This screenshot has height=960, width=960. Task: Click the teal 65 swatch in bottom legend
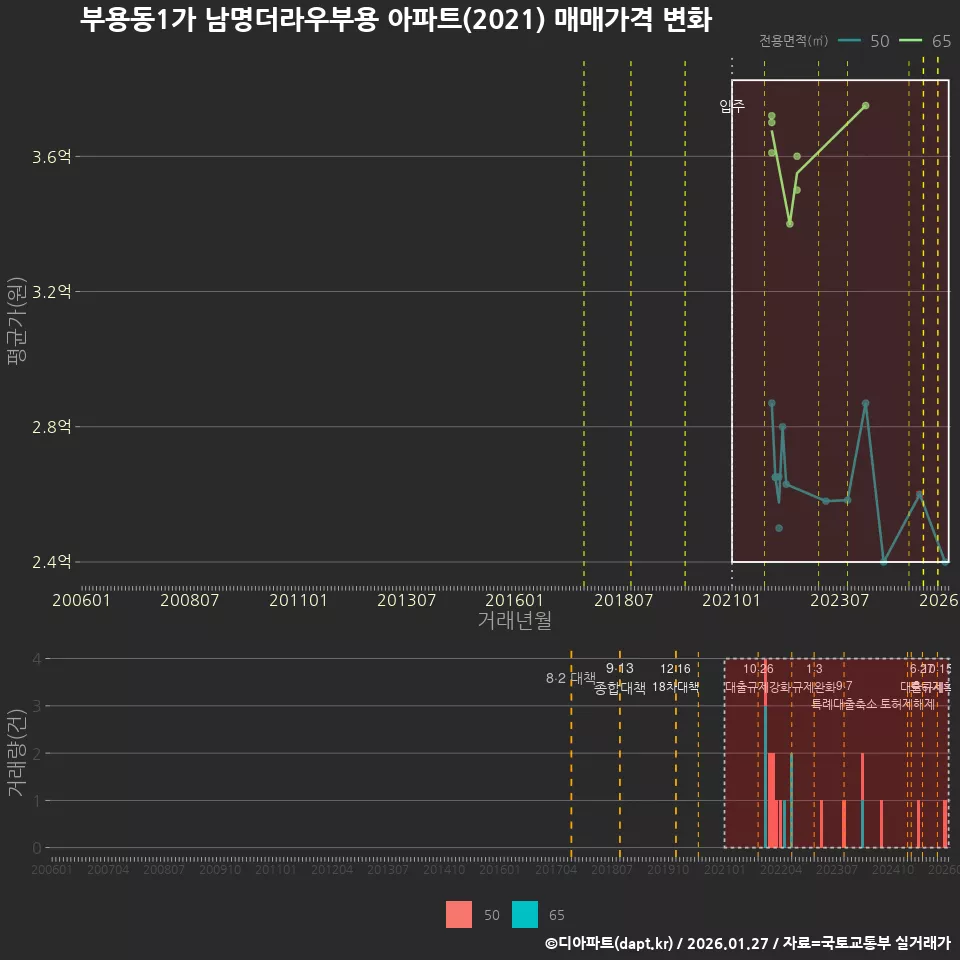[x=525, y=915]
